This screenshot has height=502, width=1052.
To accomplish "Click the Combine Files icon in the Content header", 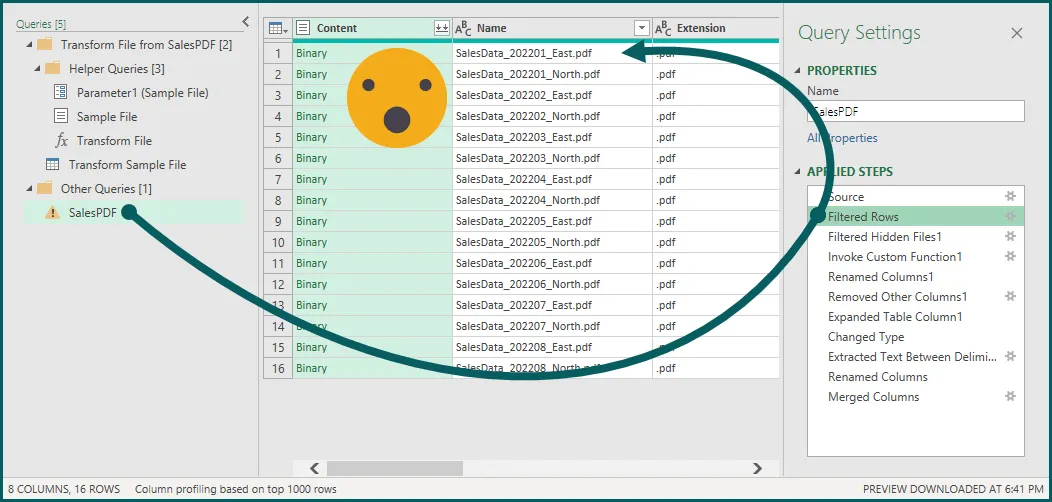I will pos(441,29).
